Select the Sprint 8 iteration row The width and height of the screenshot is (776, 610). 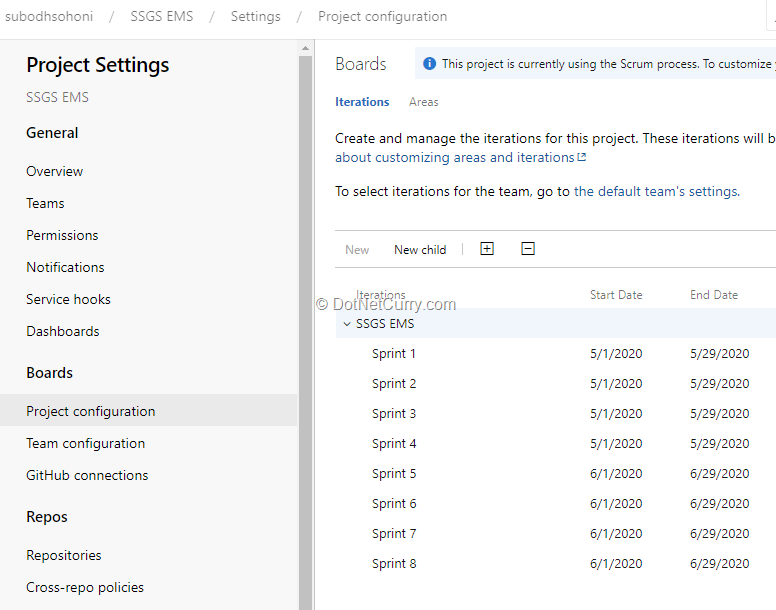[x=556, y=563]
